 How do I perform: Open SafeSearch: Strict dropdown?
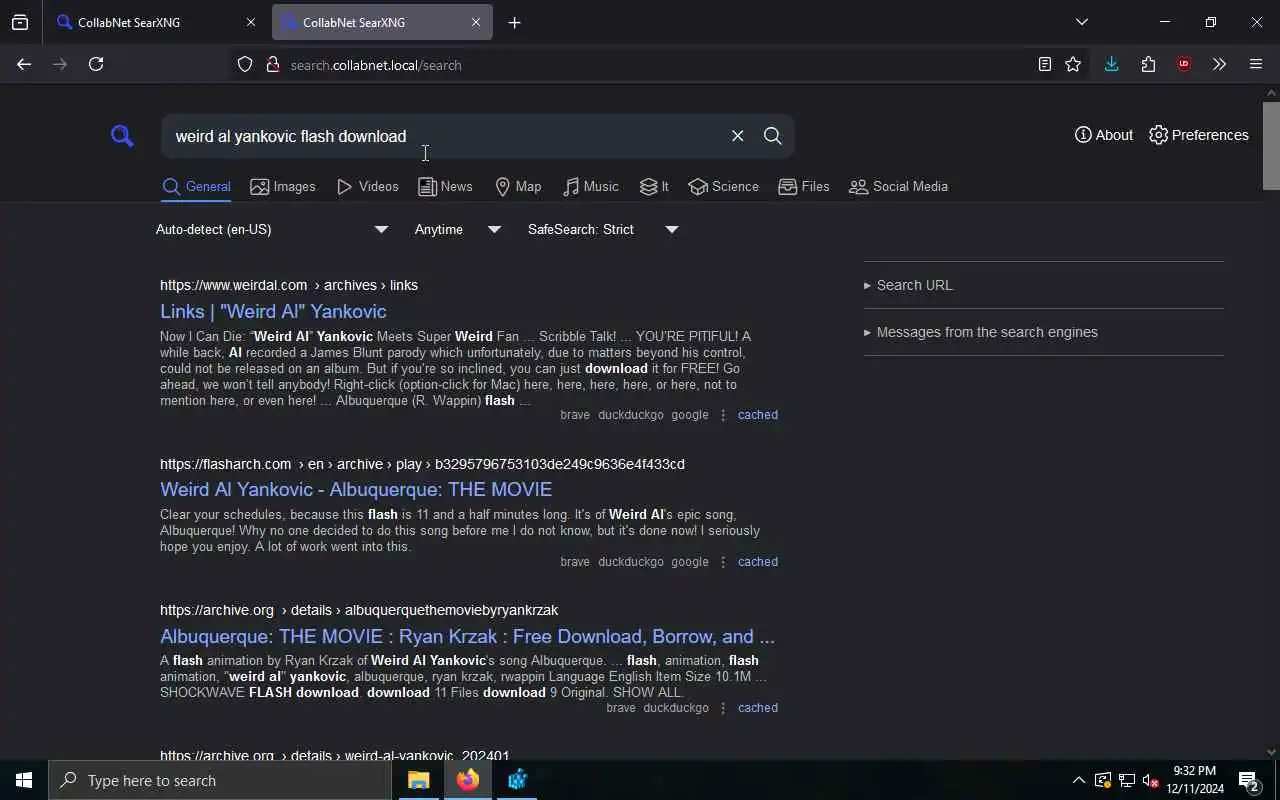click(x=603, y=229)
